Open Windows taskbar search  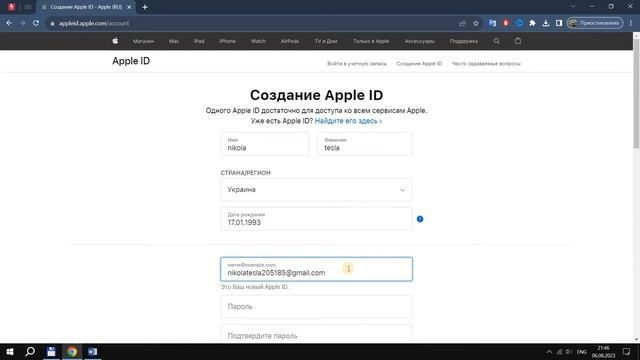pos(30,351)
